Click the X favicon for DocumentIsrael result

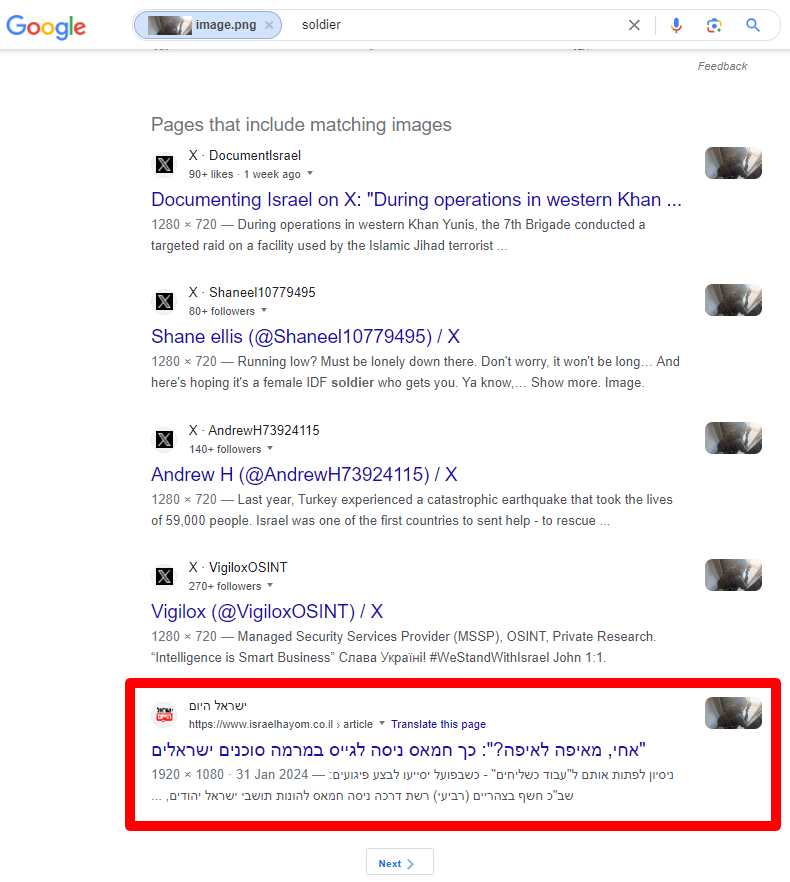click(x=165, y=165)
